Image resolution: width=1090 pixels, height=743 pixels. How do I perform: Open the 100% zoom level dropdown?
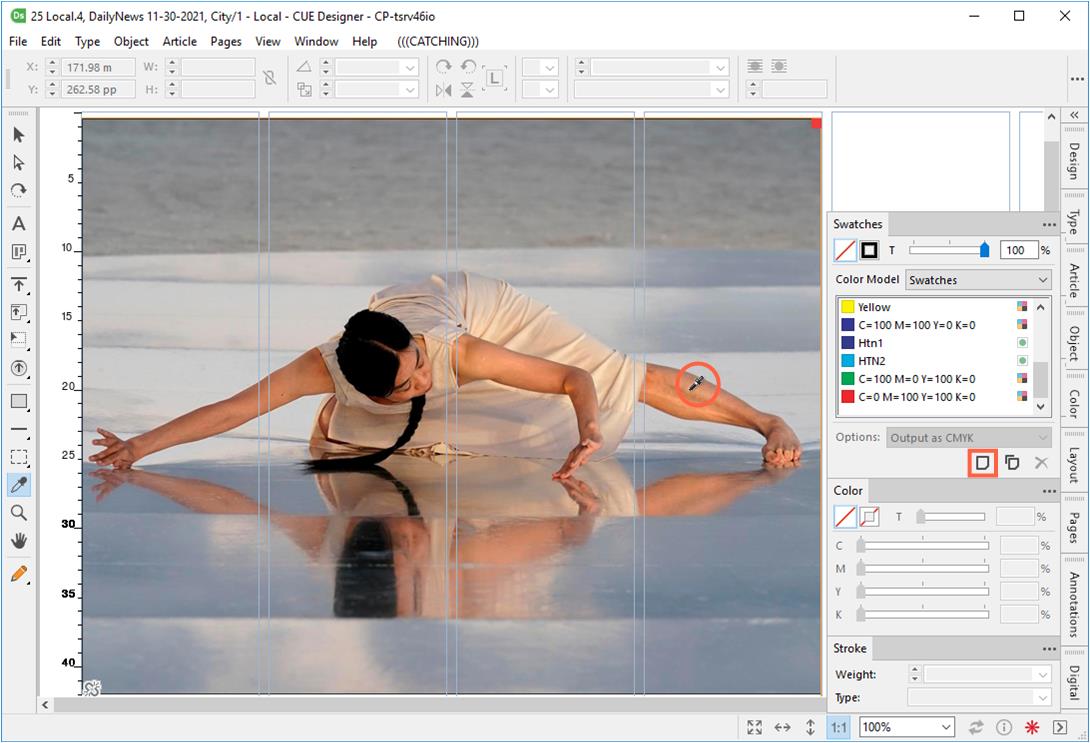[x=907, y=727]
